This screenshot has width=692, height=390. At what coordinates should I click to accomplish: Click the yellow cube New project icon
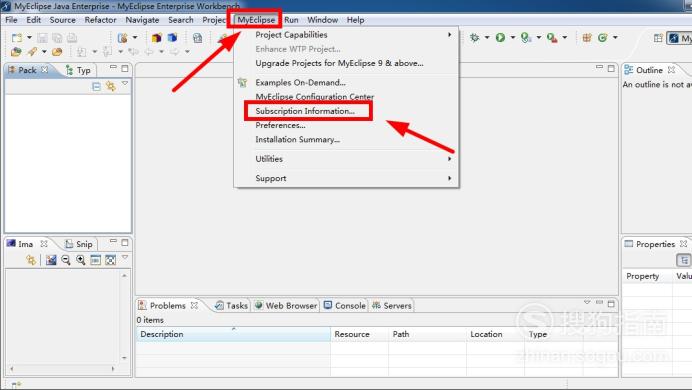coord(156,38)
